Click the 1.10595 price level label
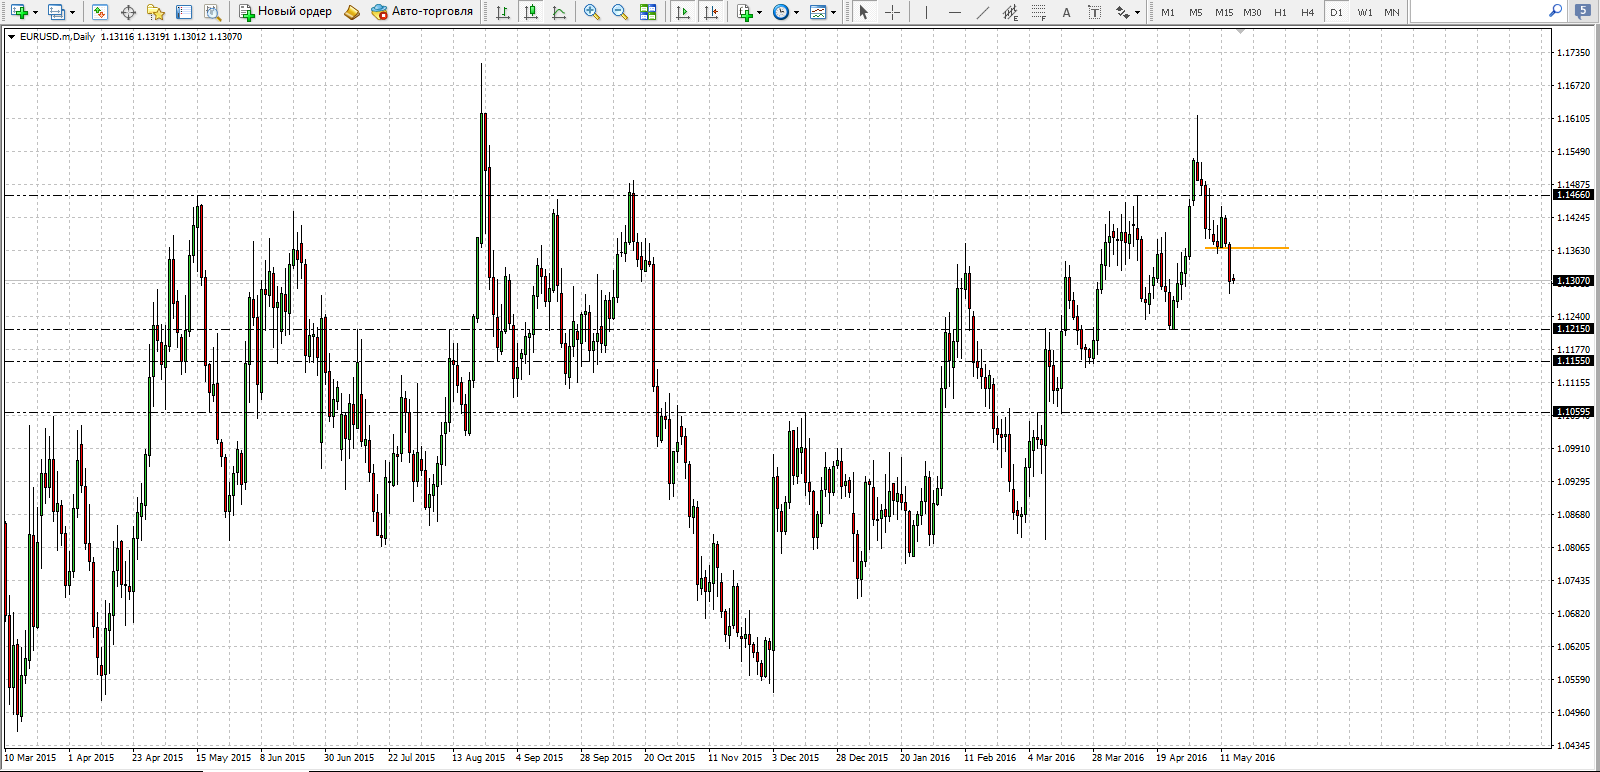 click(1573, 412)
